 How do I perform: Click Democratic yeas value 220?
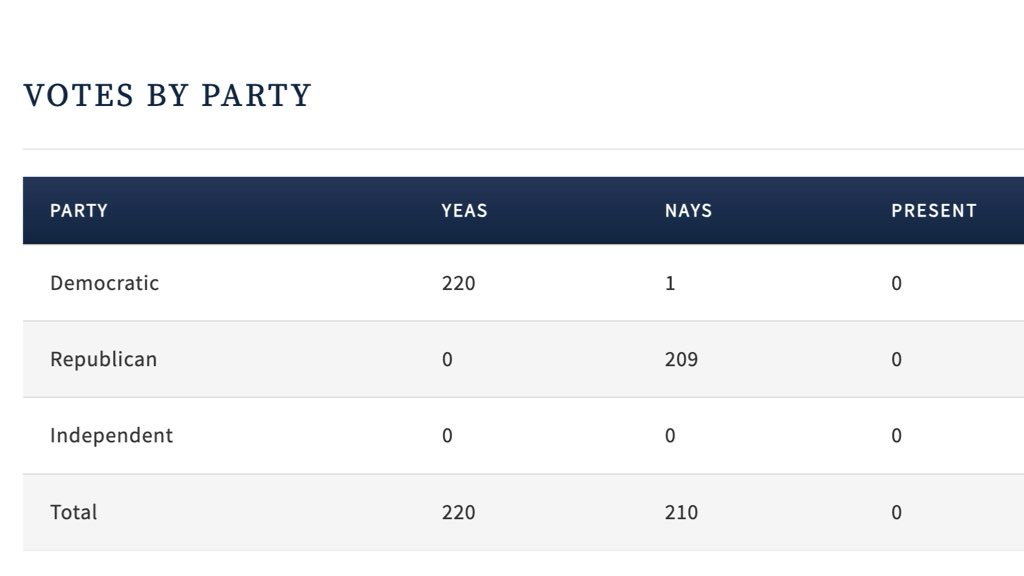coord(458,283)
